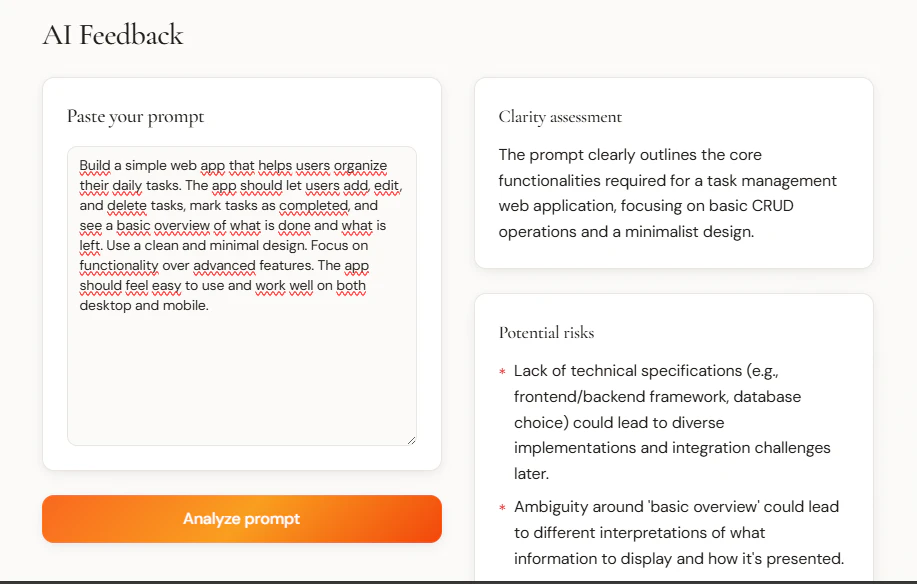Click the AI Feedback page heading

(x=112, y=35)
